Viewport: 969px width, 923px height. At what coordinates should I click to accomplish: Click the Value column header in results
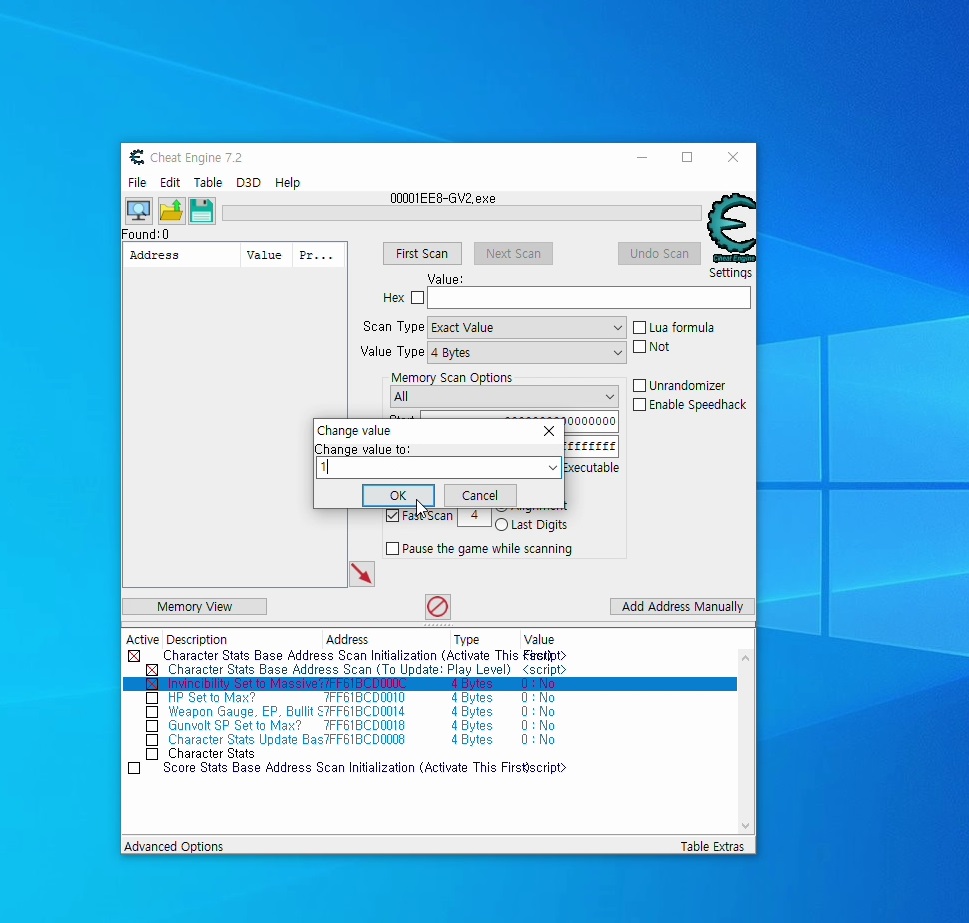click(266, 255)
